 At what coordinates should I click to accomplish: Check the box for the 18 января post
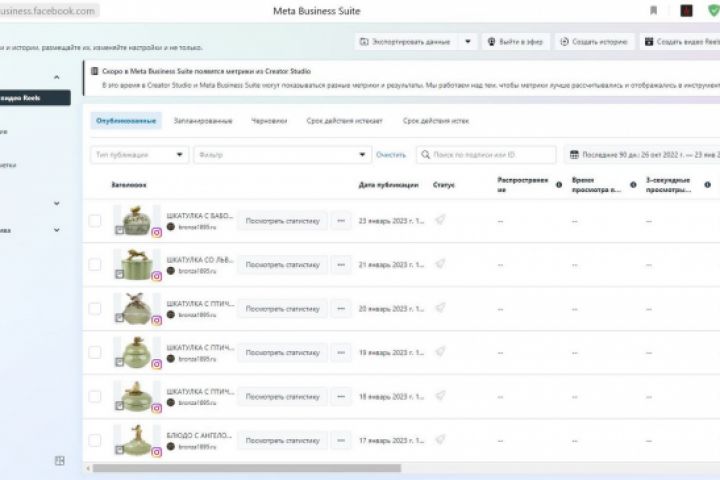coord(95,396)
